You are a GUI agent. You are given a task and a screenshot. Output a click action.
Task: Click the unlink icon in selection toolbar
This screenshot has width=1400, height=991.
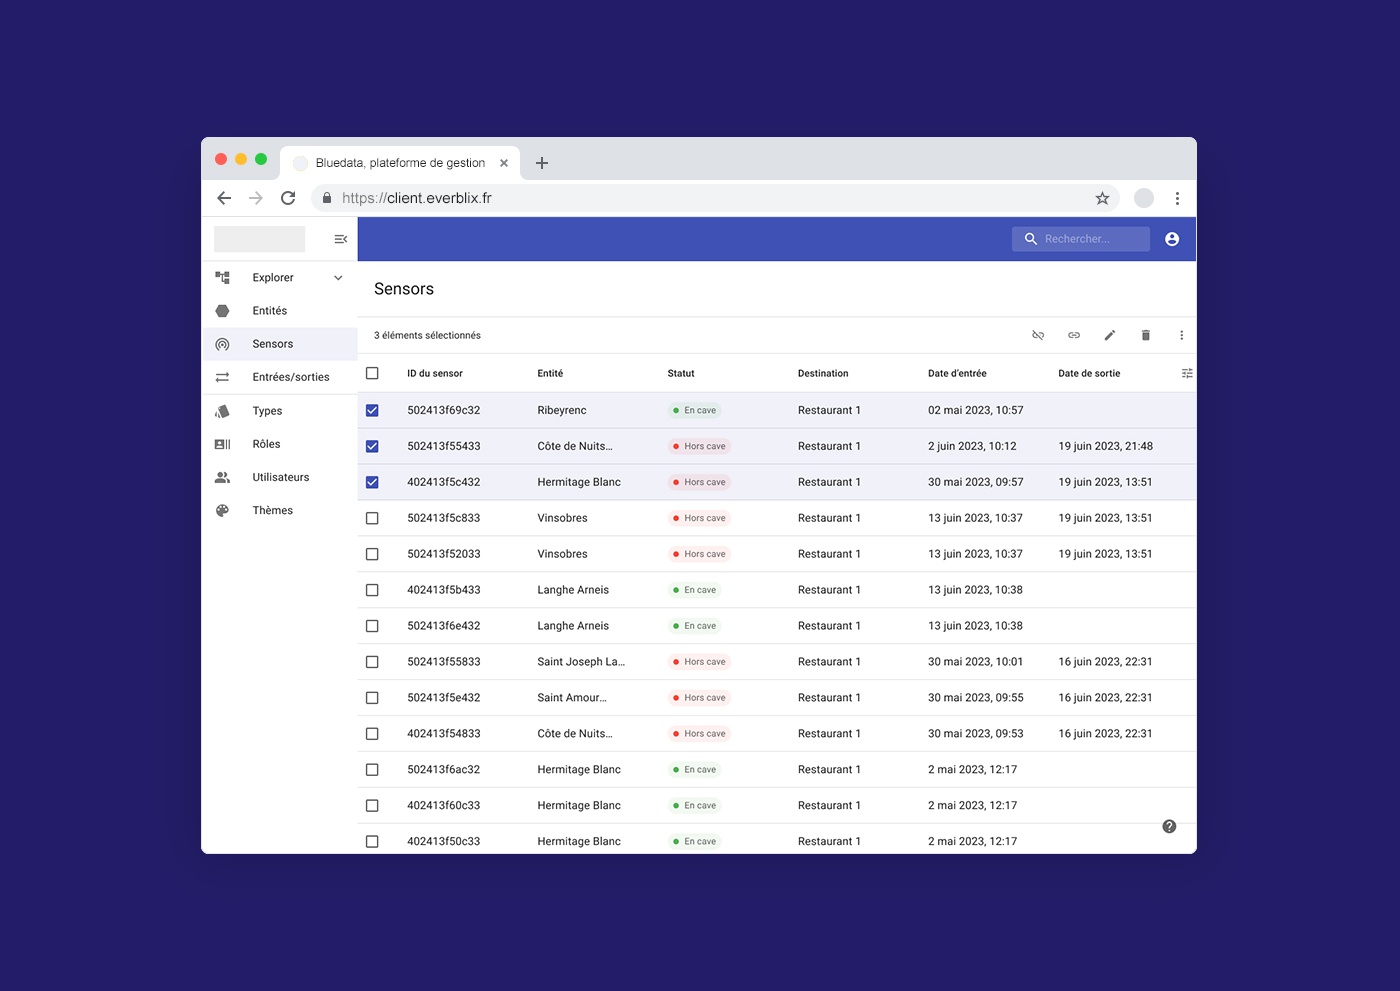coord(1038,335)
